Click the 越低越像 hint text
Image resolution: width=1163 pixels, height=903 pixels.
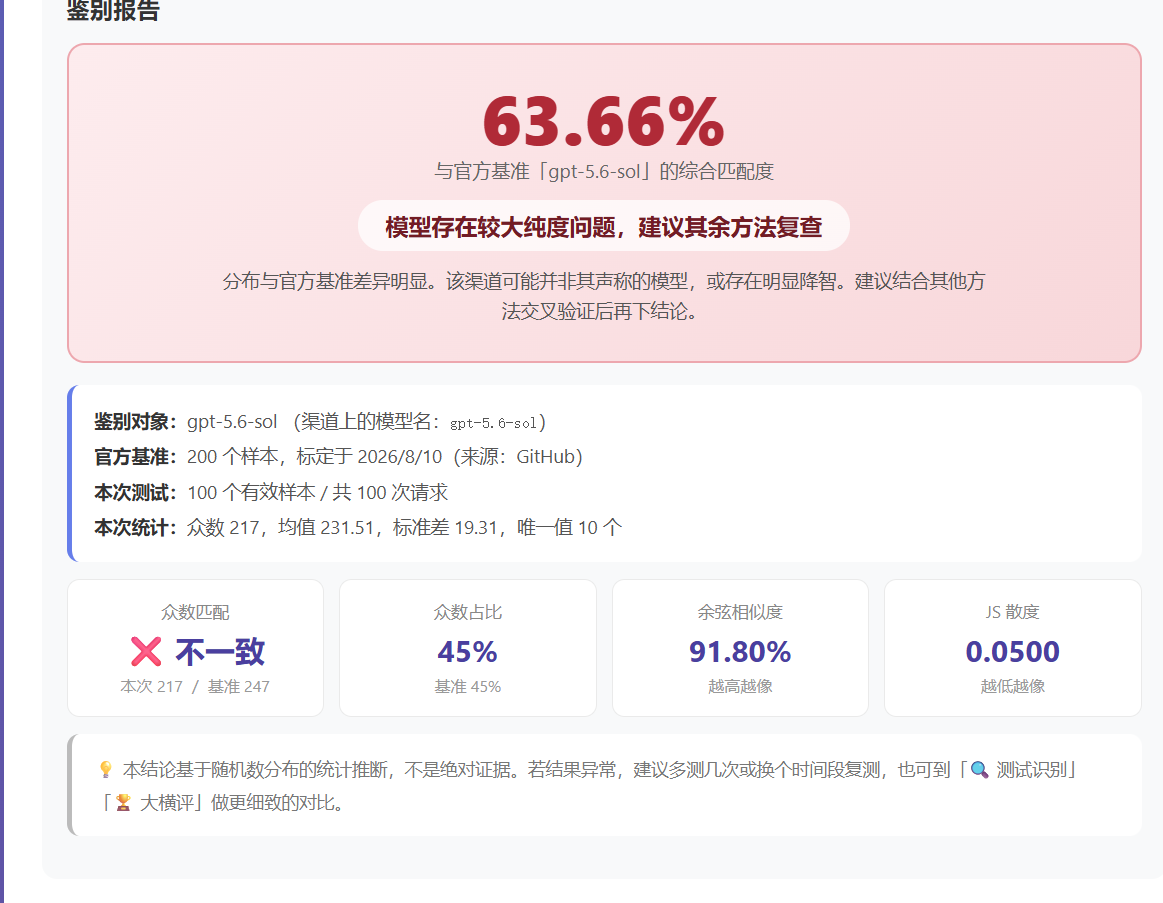tap(1012, 686)
